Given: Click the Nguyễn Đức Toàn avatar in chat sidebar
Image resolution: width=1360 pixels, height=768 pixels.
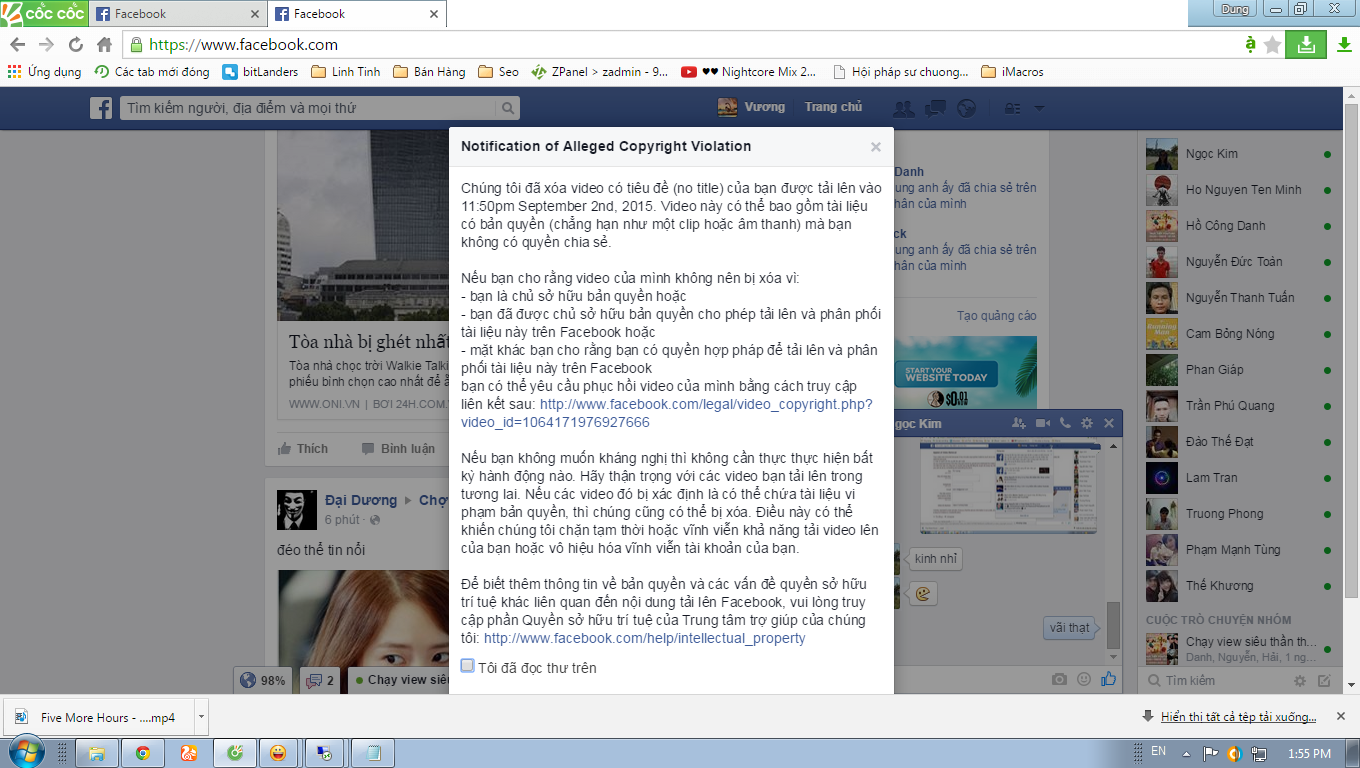Looking at the screenshot, I should tap(1162, 262).
